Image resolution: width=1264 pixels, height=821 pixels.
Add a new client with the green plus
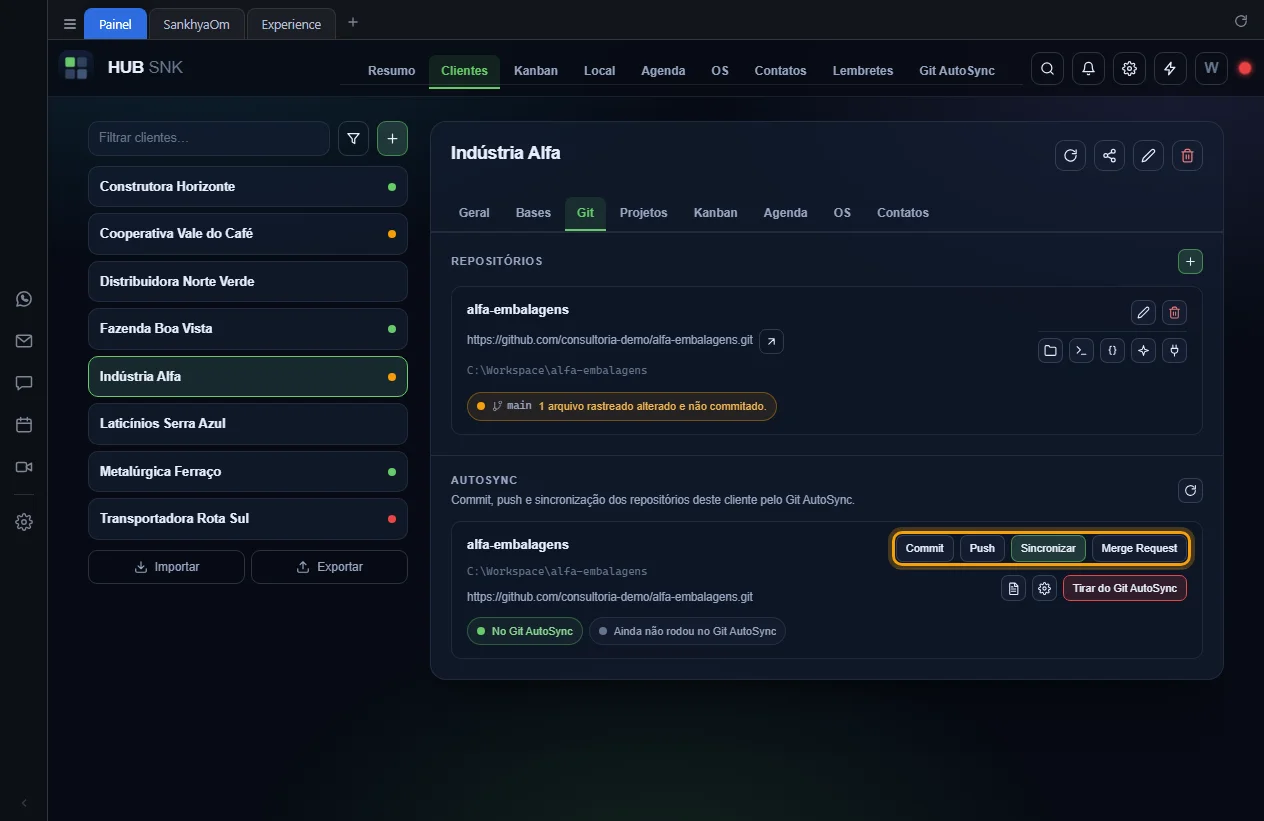click(392, 139)
